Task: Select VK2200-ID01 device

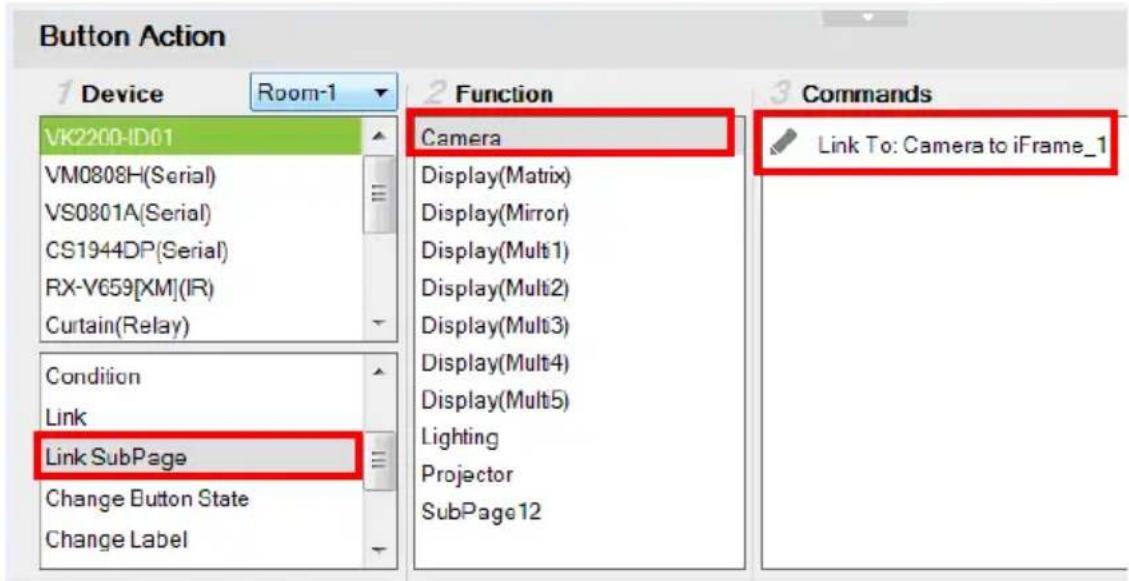Action: pyautogui.click(x=203, y=138)
